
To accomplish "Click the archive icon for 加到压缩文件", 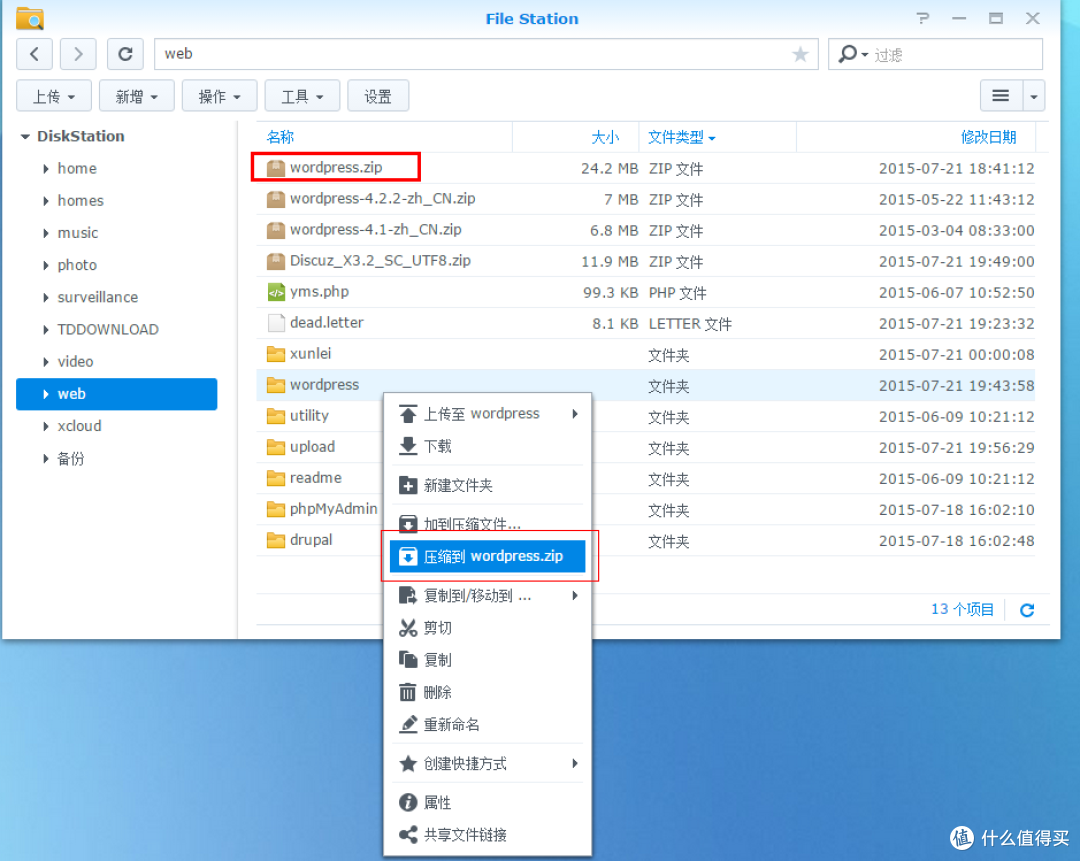I will (x=408, y=523).
